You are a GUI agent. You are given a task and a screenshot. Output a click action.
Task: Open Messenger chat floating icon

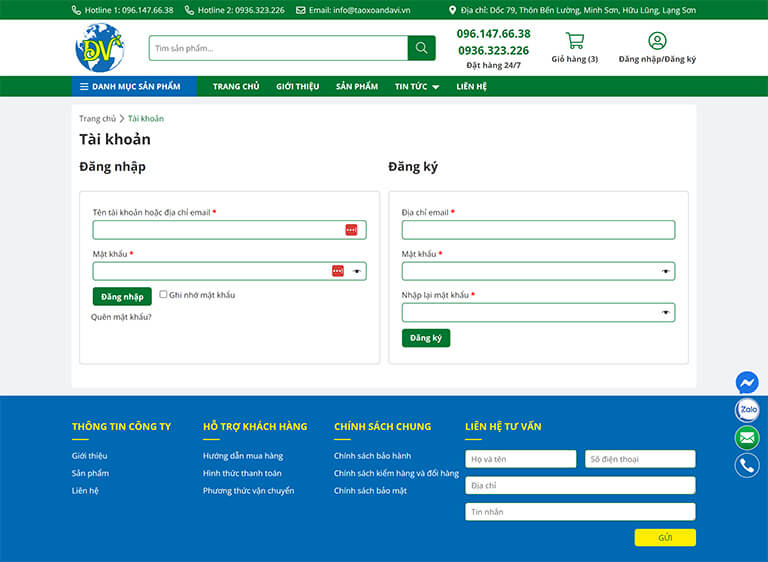tap(747, 383)
